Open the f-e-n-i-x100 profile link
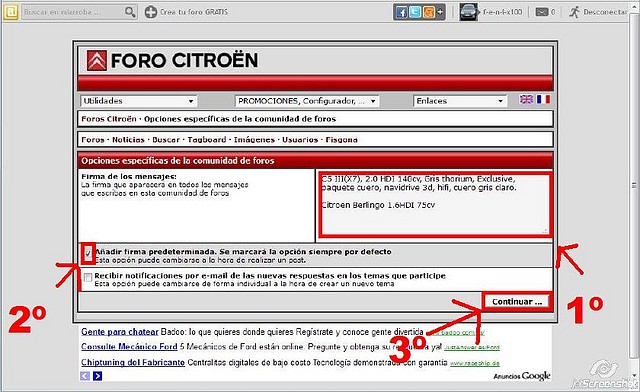The image size is (640, 392). click(x=502, y=12)
